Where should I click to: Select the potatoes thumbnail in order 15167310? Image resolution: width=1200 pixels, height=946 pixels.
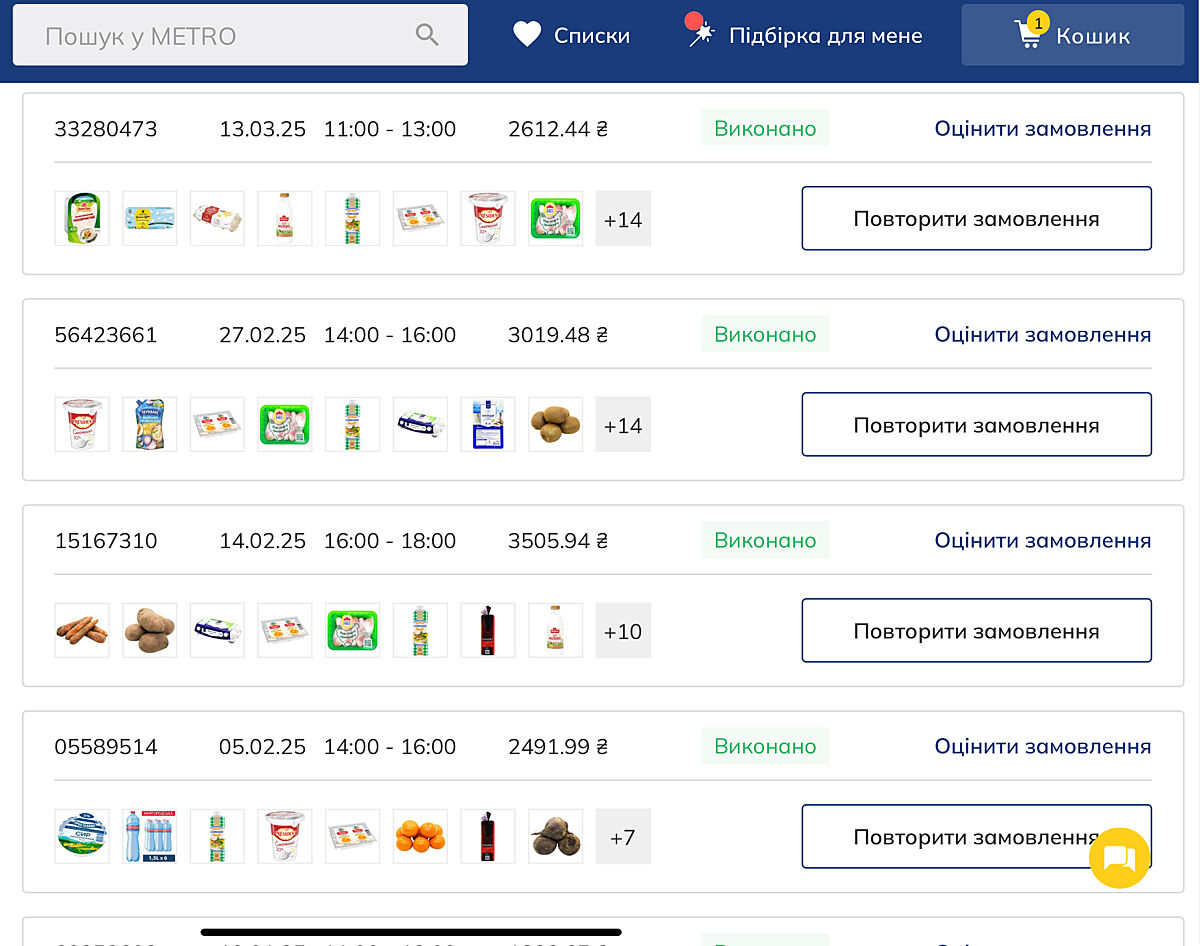149,630
